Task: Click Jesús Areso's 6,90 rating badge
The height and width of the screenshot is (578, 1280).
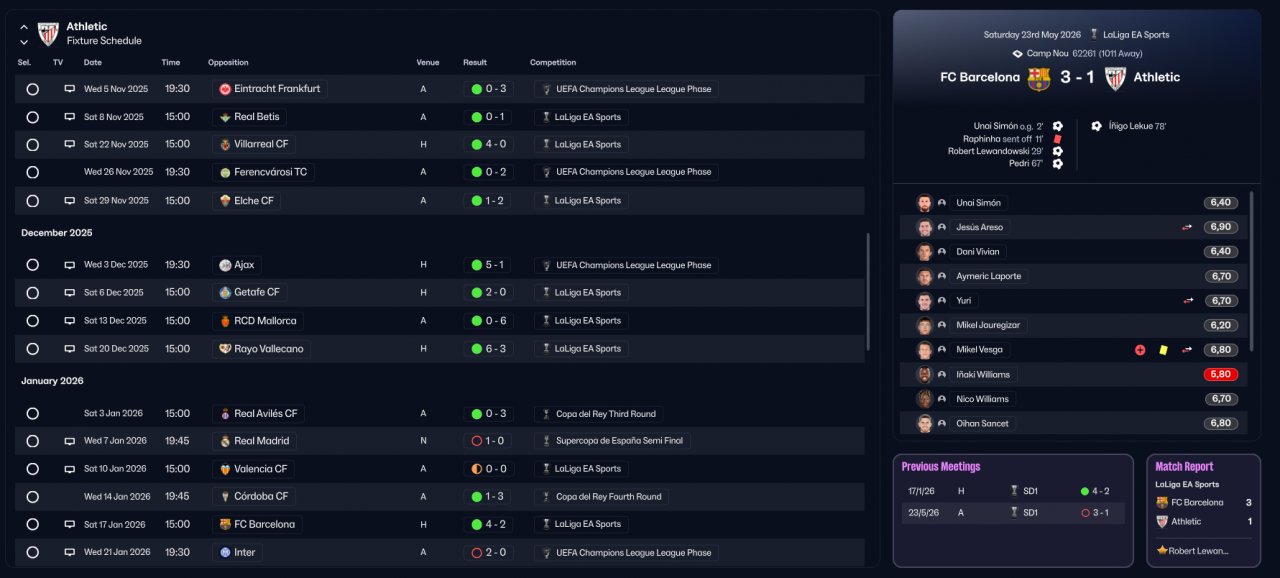Action: (x=1220, y=227)
